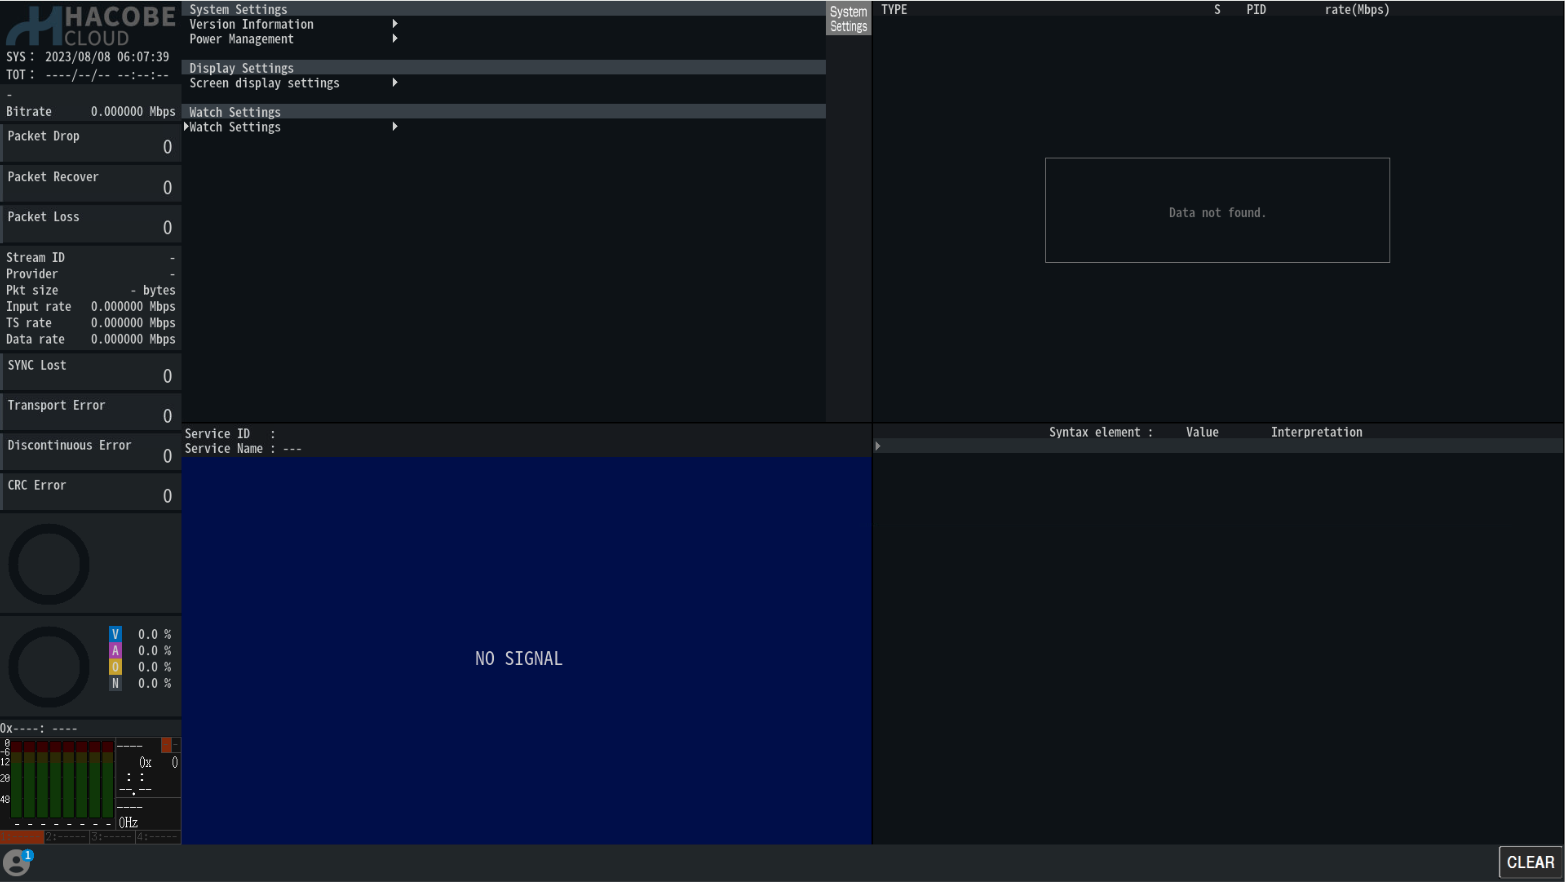Click the purple A audio indicator
This screenshot has height=882, width=1565.
115,650
